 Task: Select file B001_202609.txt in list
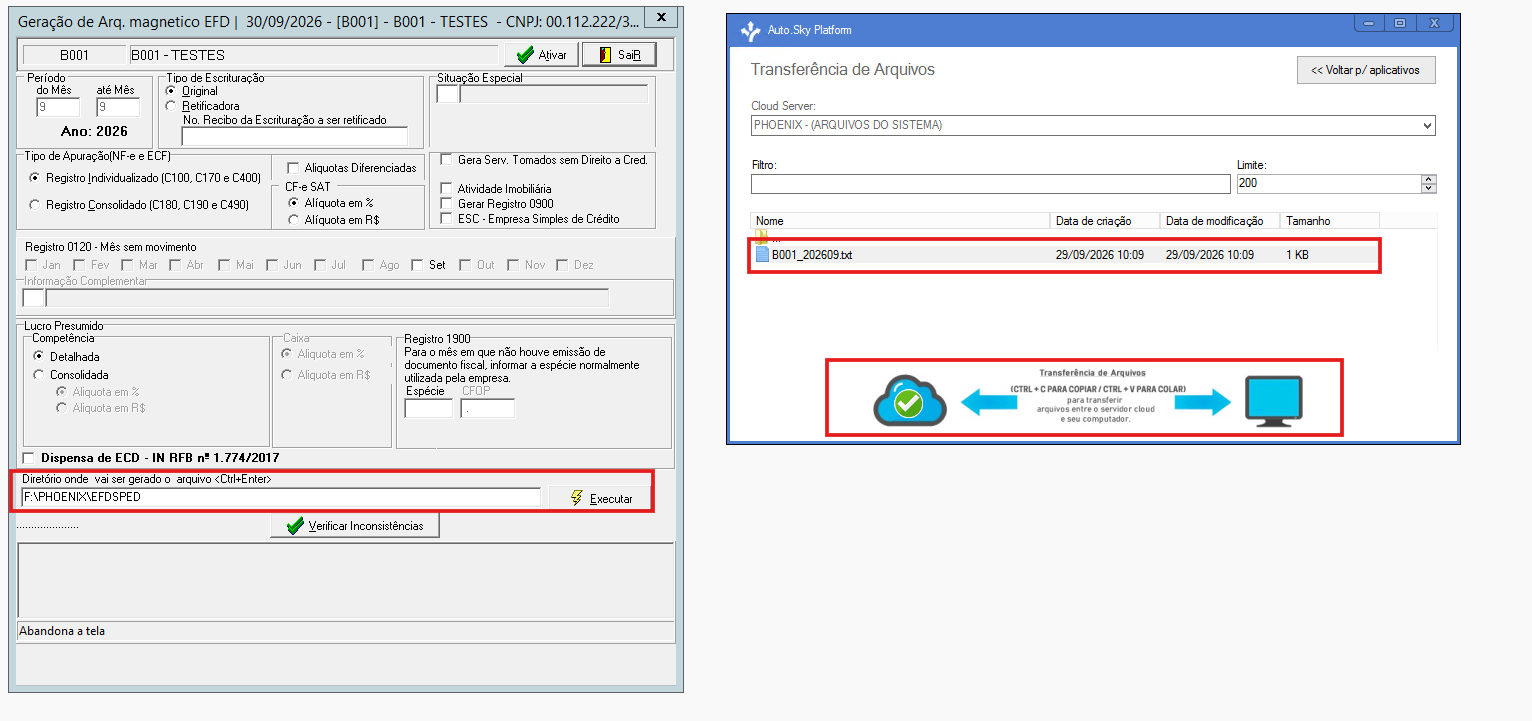coord(1065,255)
